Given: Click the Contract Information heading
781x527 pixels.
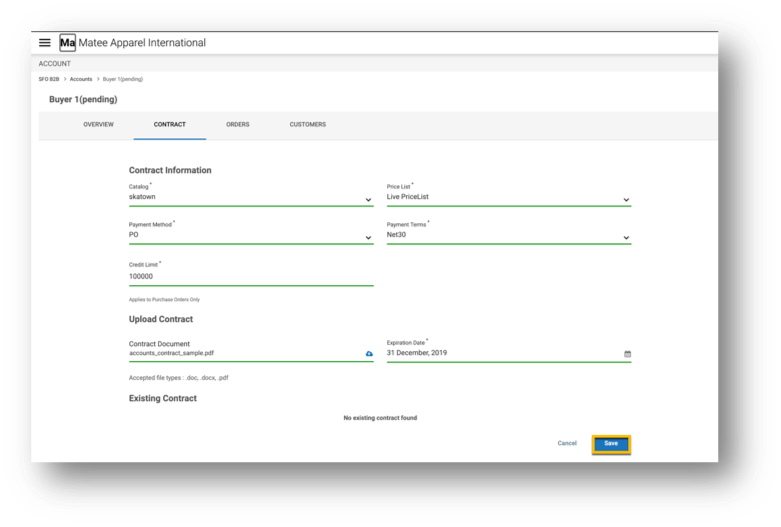Looking at the screenshot, I should click(170, 170).
